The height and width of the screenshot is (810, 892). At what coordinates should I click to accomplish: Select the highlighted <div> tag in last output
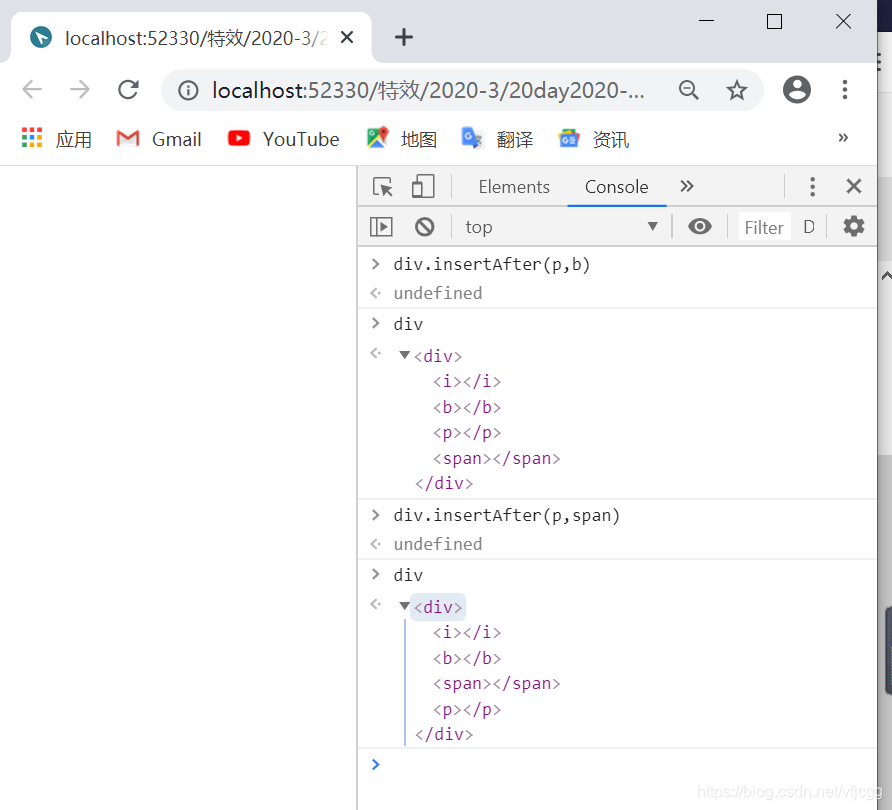click(438, 607)
